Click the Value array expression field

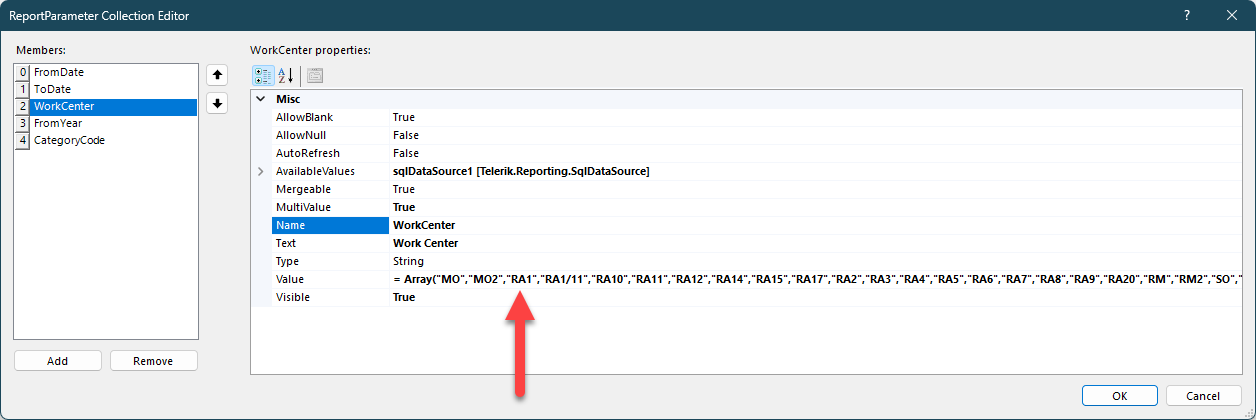[x=800, y=280]
